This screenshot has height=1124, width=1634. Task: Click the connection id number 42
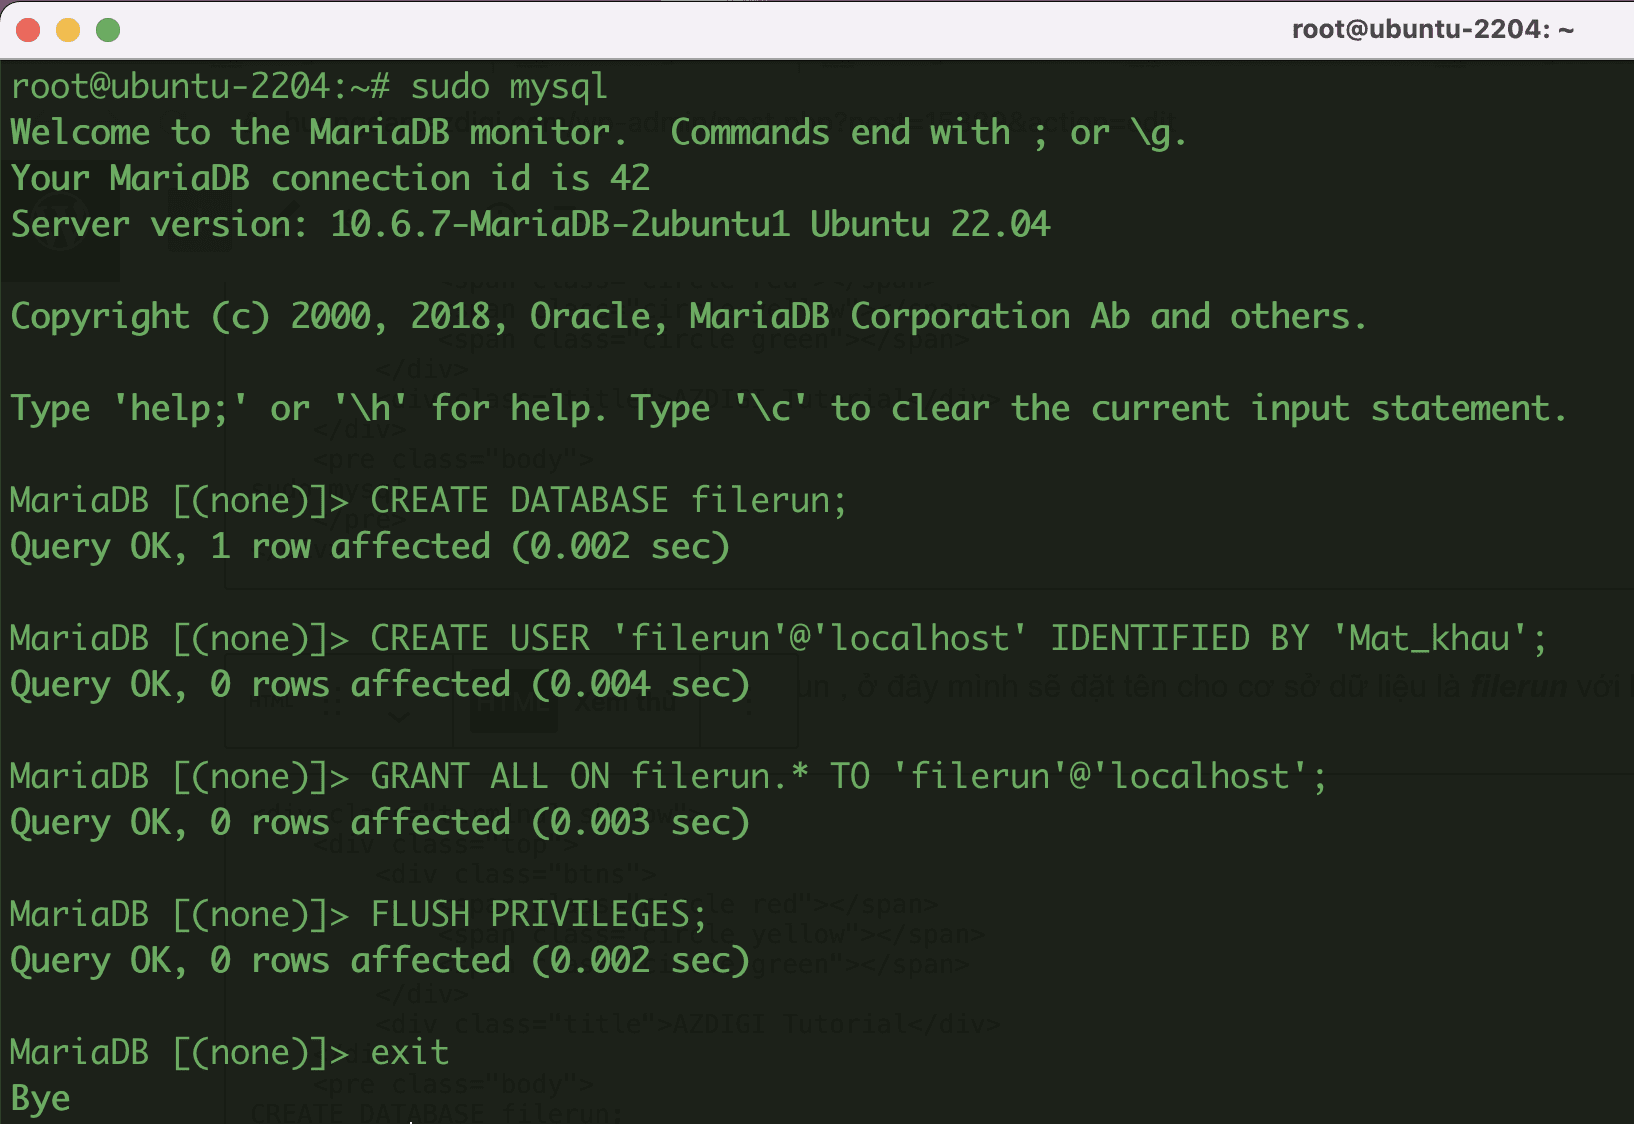tap(630, 179)
